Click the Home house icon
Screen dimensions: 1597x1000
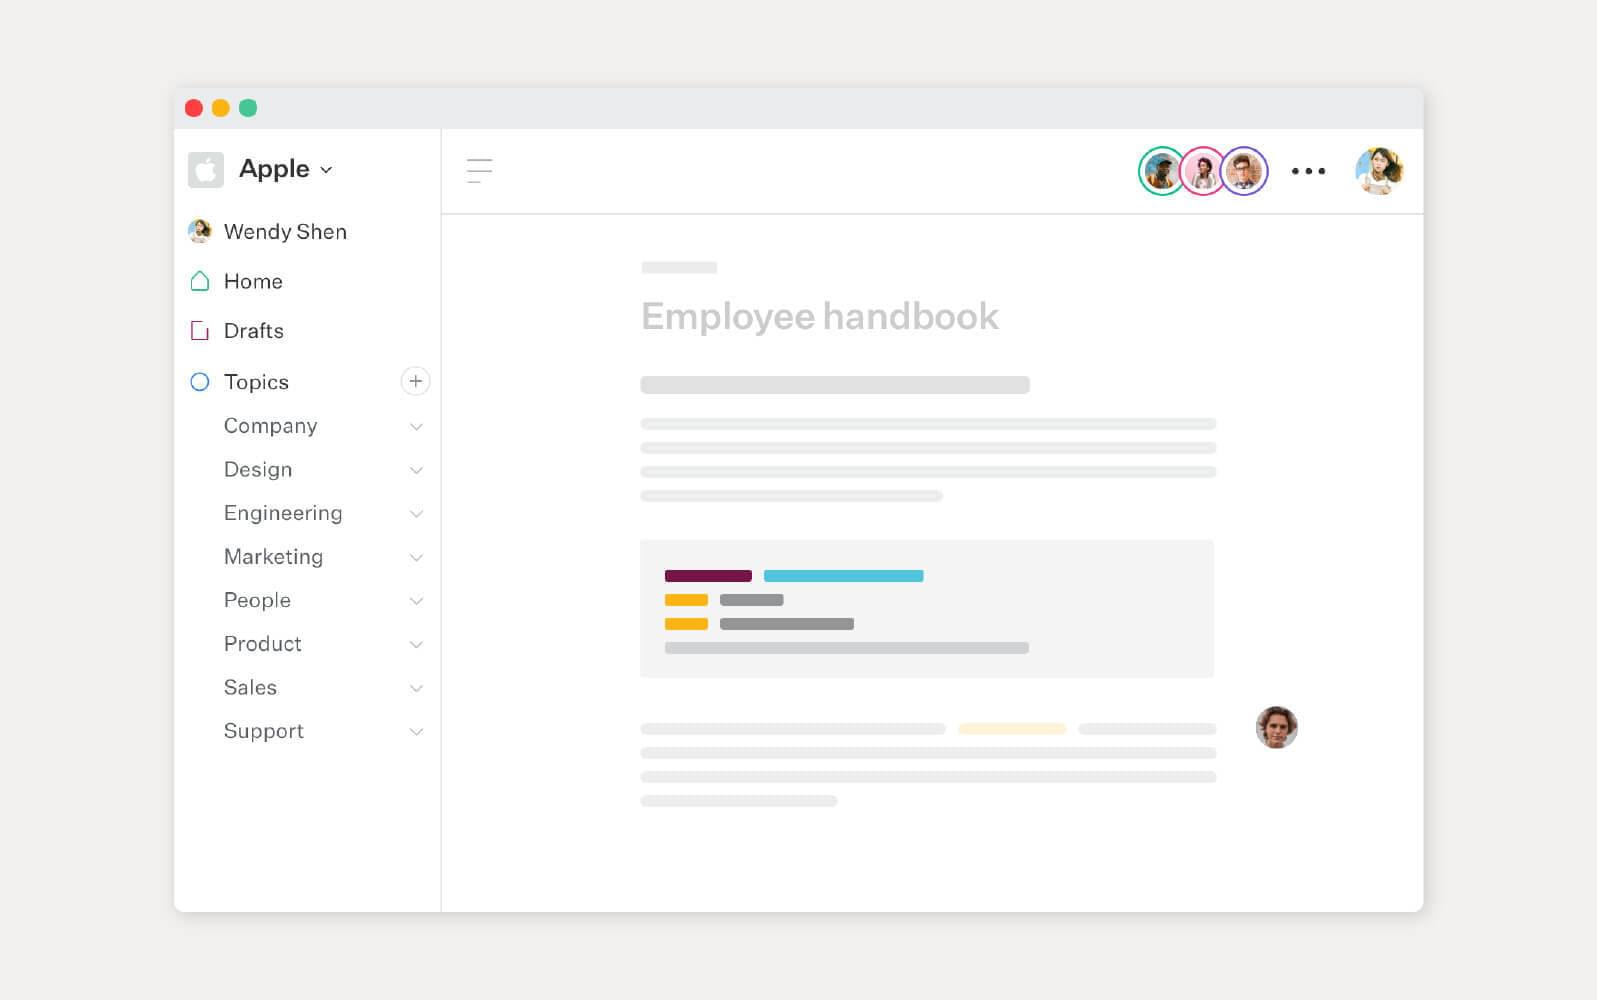pyautogui.click(x=200, y=281)
